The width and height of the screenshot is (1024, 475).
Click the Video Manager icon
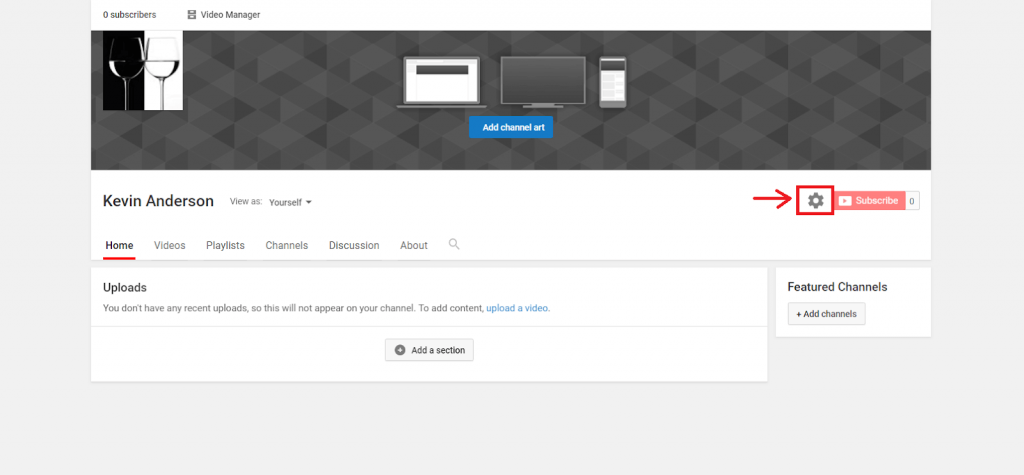click(x=191, y=14)
